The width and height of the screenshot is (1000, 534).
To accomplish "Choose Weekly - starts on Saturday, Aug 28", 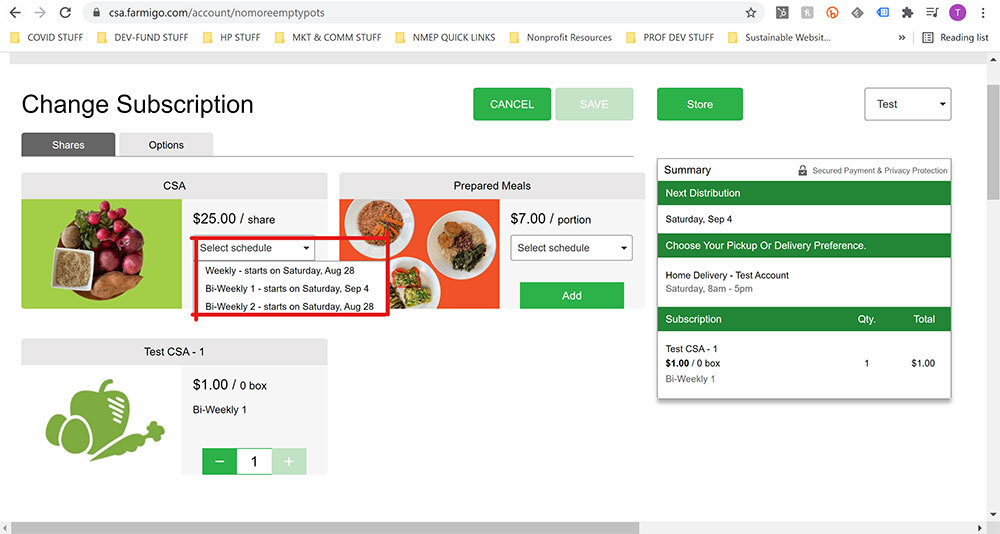I will (x=279, y=271).
